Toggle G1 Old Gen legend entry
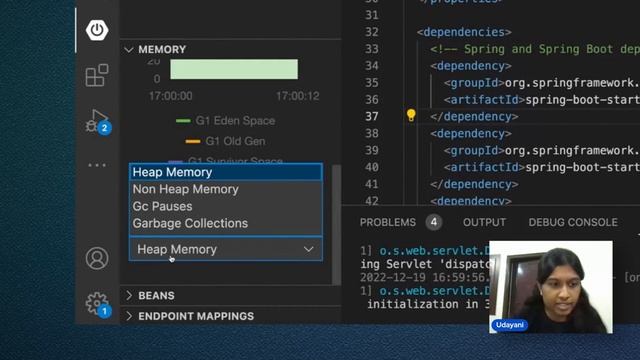Image resolution: width=640 pixels, height=360 pixels. point(225,141)
